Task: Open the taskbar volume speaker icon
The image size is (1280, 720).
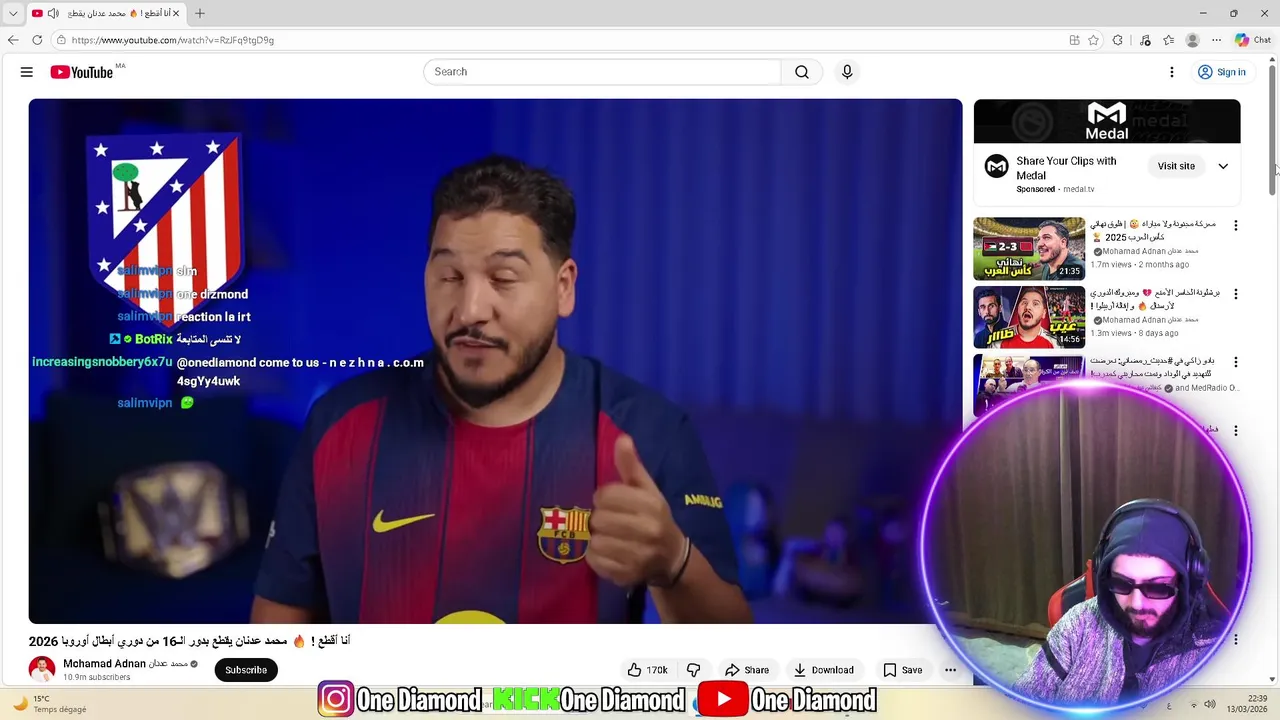Action: tap(1210, 704)
